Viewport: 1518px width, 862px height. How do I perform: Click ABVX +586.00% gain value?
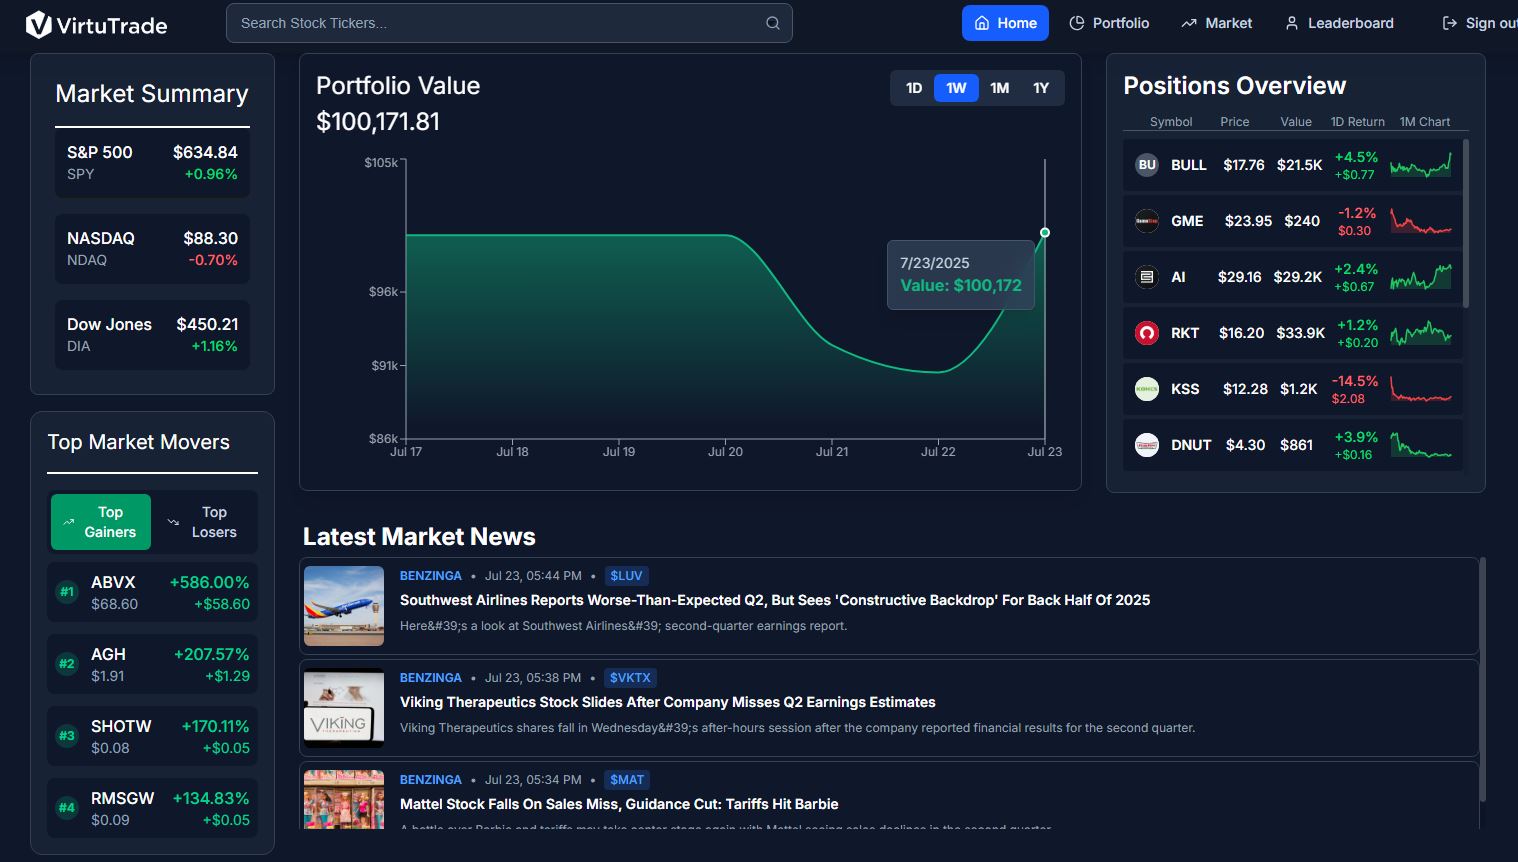(x=209, y=582)
